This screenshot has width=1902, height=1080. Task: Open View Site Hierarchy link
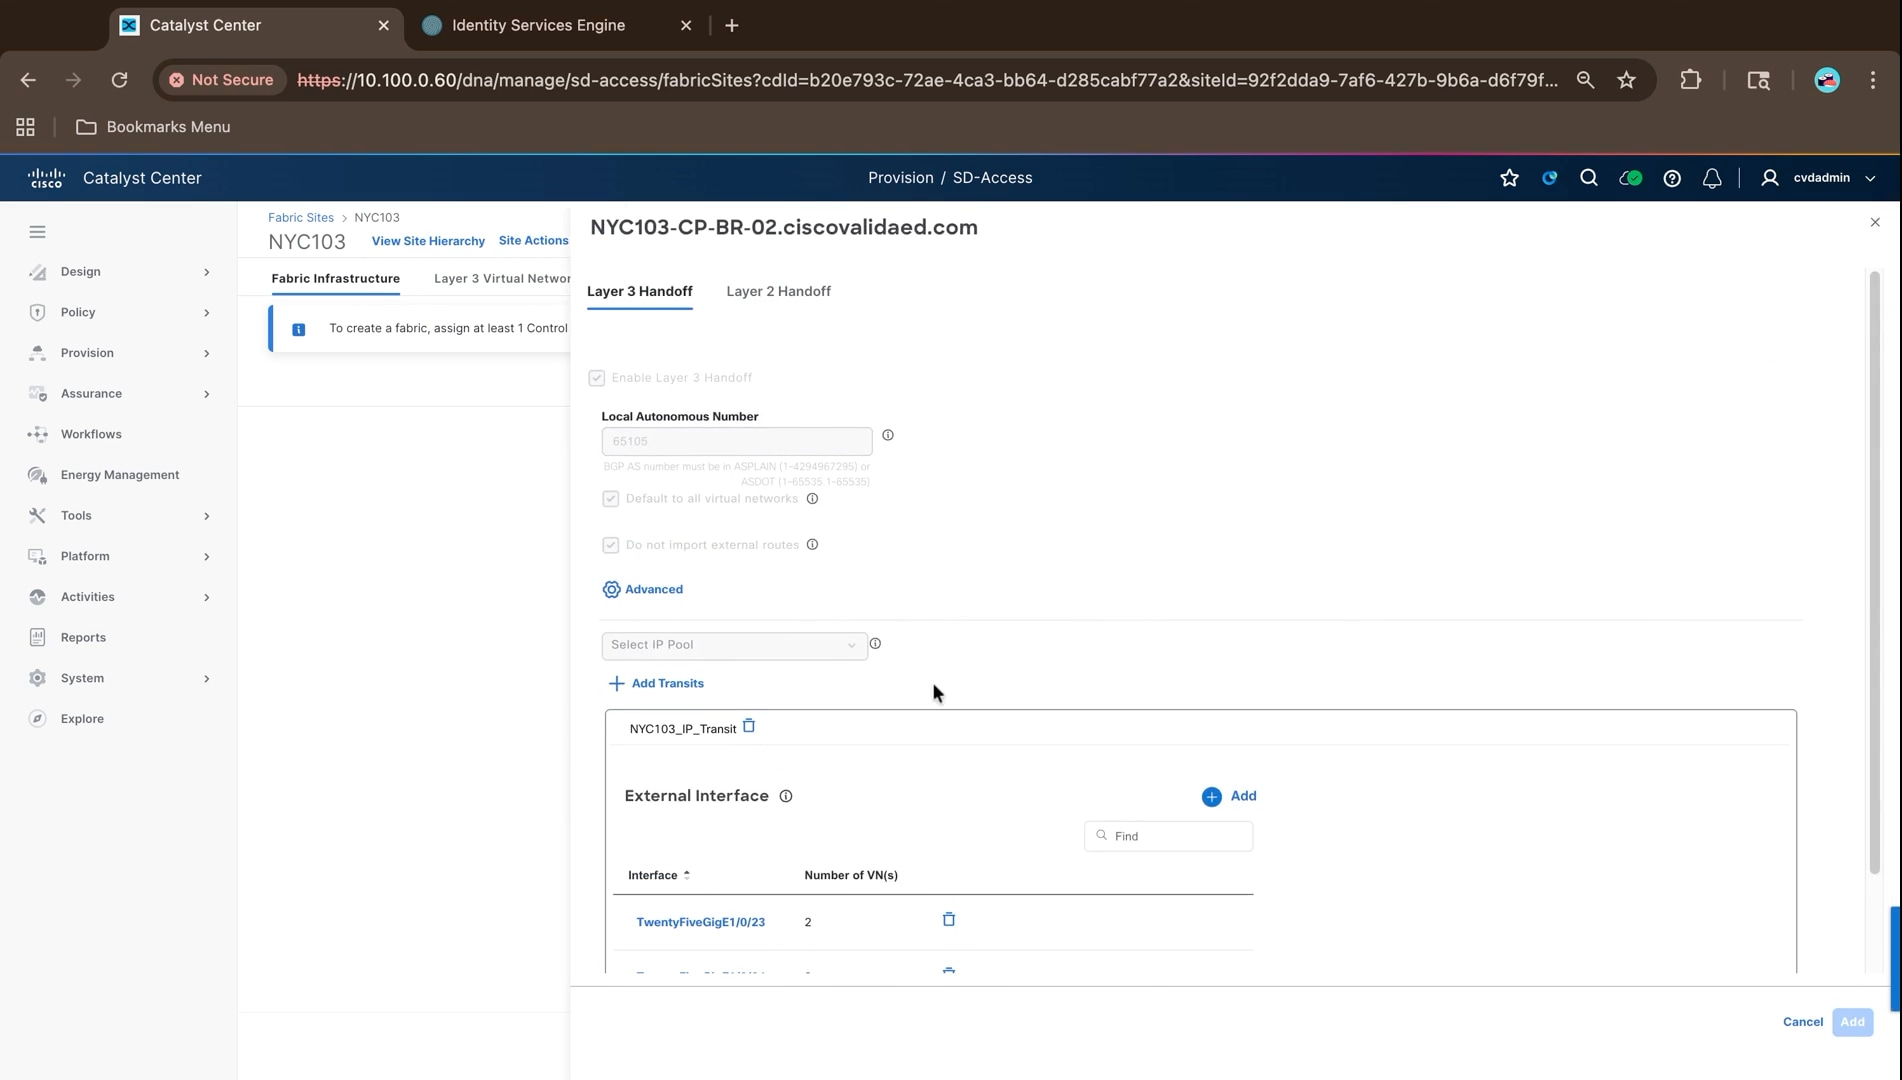[428, 241]
